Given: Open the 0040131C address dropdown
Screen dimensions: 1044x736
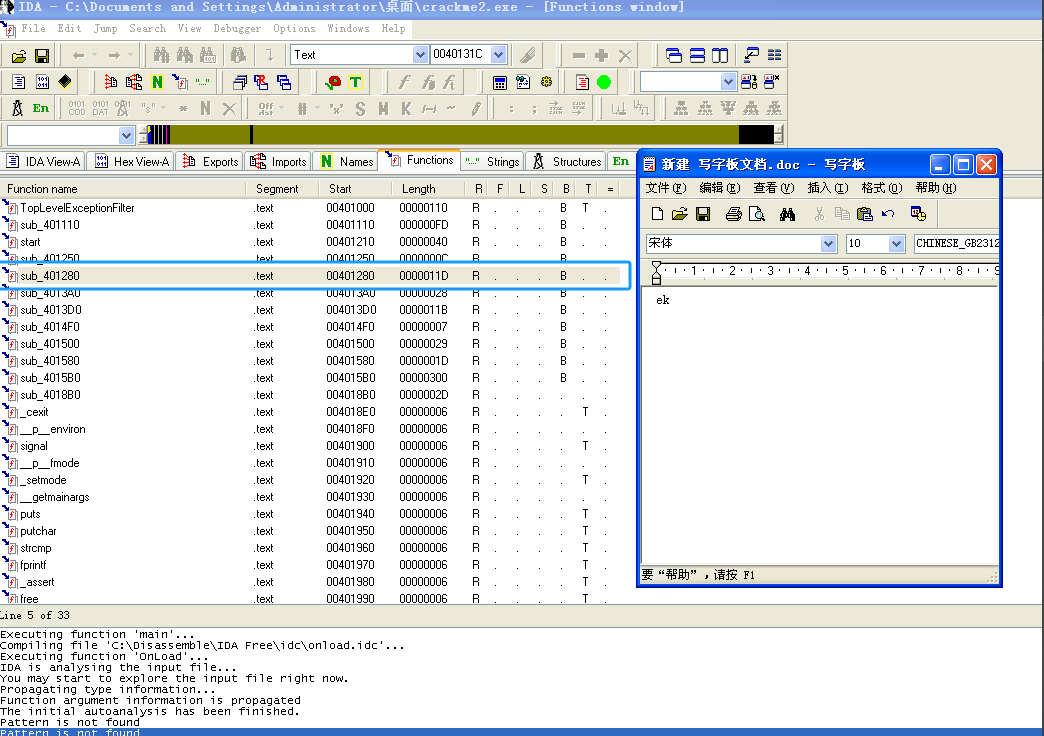Looking at the screenshot, I should coord(499,55).
